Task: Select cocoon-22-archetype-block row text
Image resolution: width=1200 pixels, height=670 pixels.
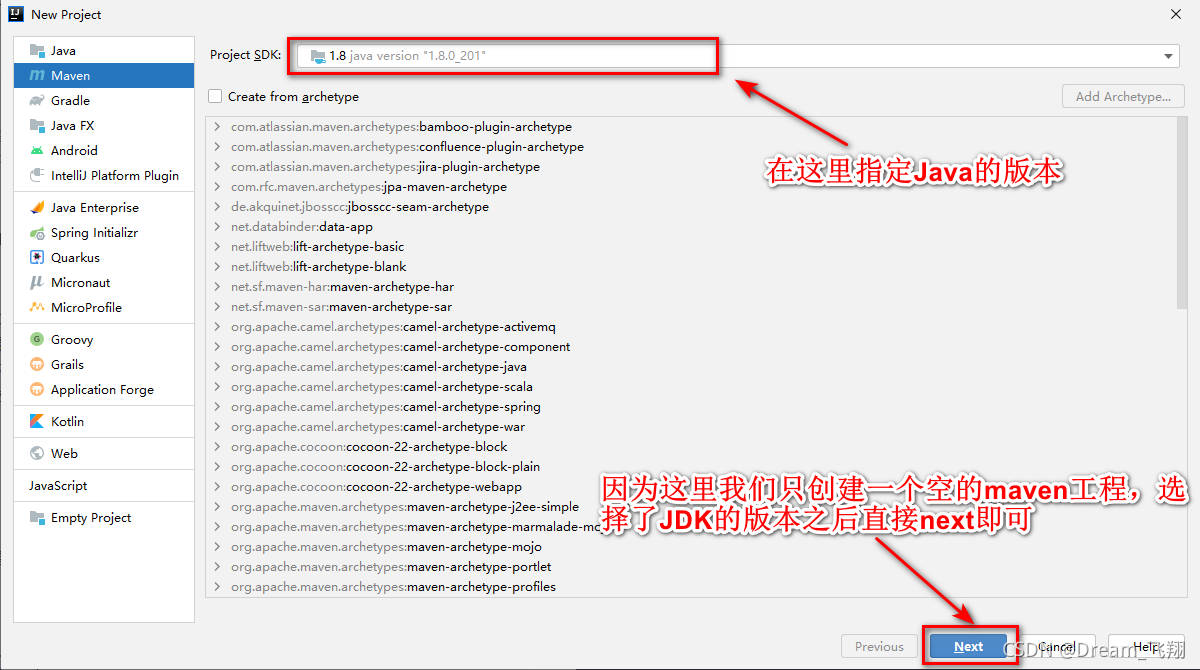Action: [369, 447]
